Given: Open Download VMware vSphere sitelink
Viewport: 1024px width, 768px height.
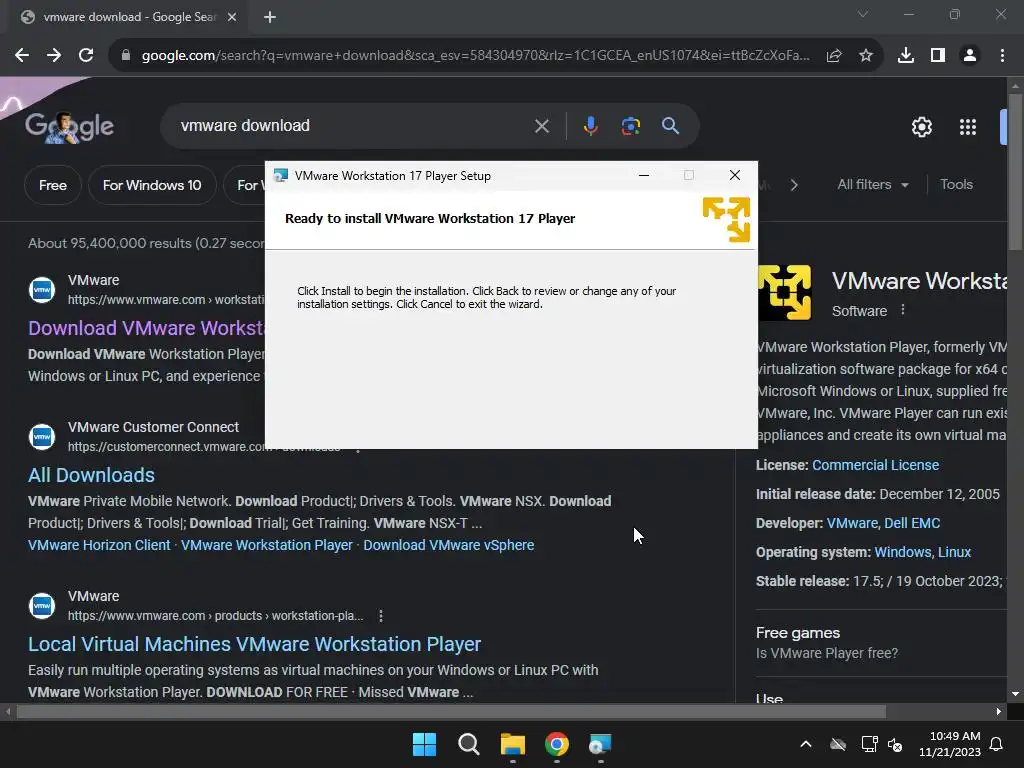Looking at the screenshot, I should click(449, 545).
